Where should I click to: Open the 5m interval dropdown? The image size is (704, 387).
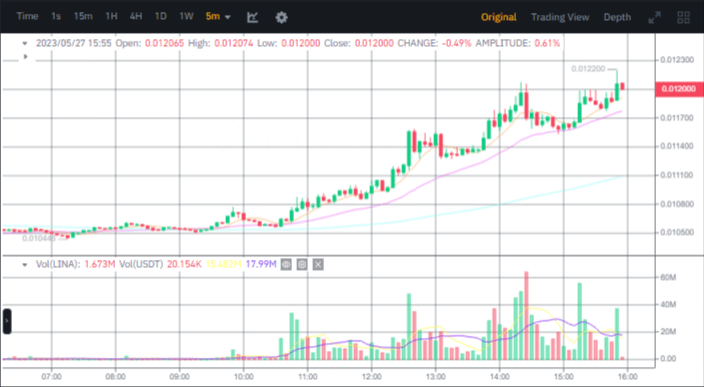pyautogui.click(x=218, y=17)
